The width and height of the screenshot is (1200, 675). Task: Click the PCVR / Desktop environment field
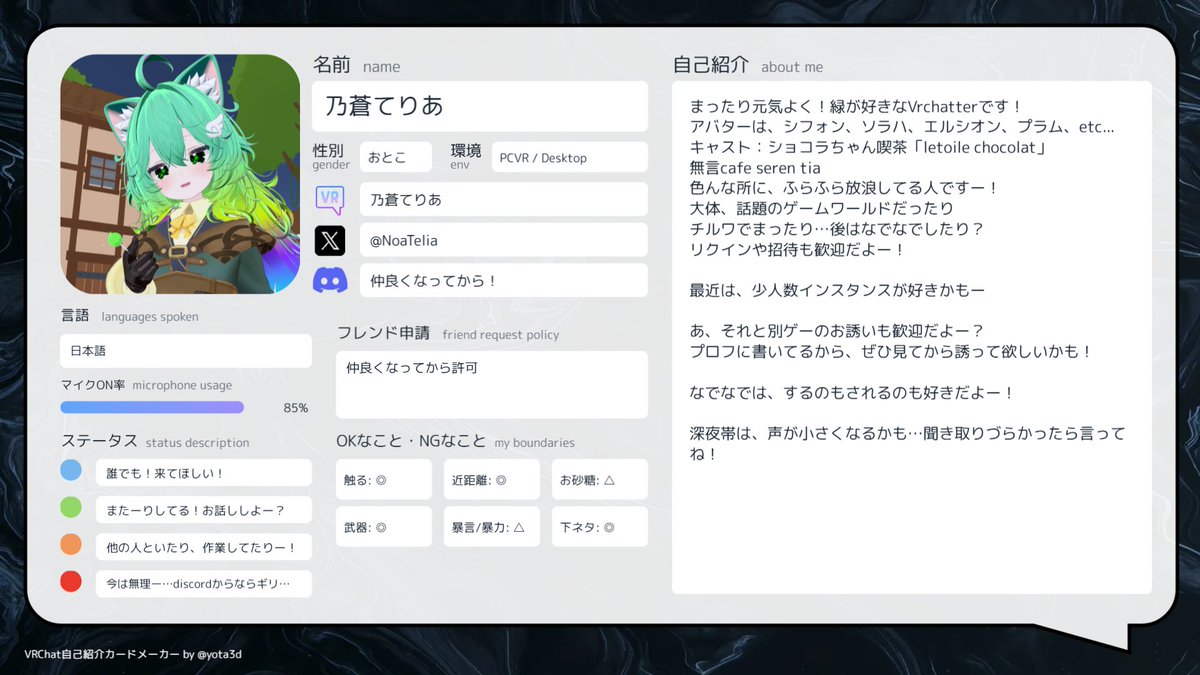[x=569, y=157]
